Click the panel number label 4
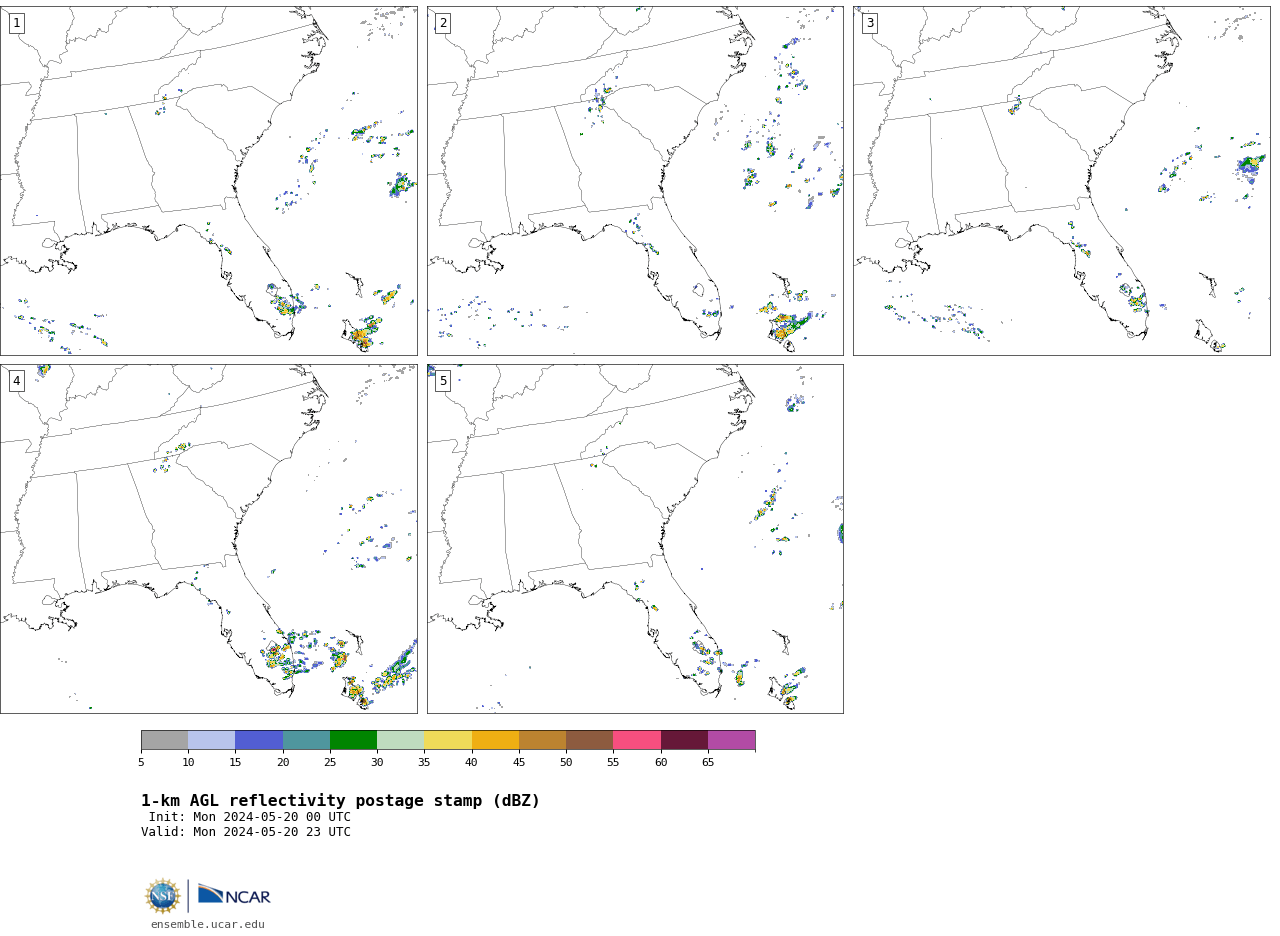The height and width of the screenshot is (936, 1280). (16, 381)
